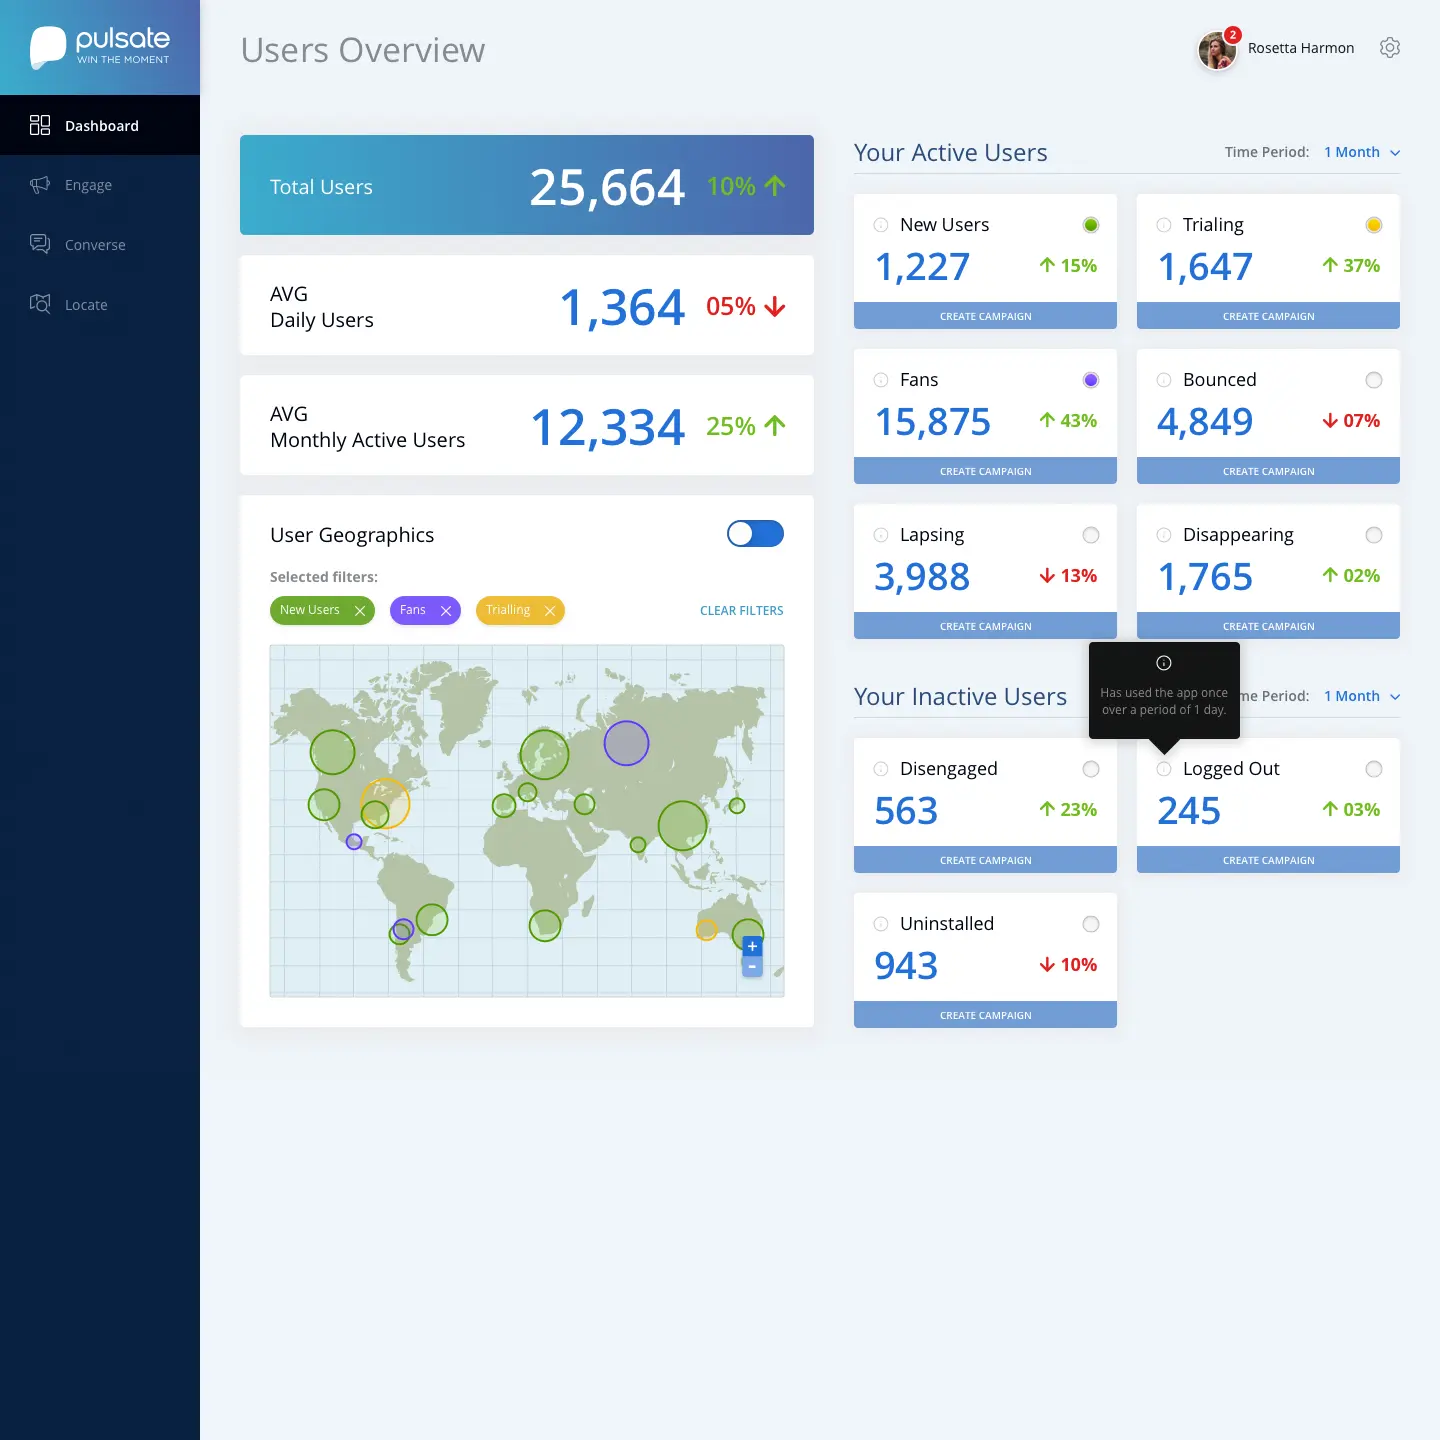Toggle the User Geographics switch
The width and height of the screenshot is (1440, 1440).
[x=755, y=534]
